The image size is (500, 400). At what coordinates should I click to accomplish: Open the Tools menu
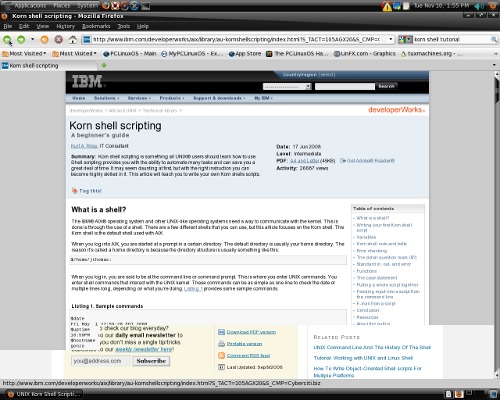123,26
